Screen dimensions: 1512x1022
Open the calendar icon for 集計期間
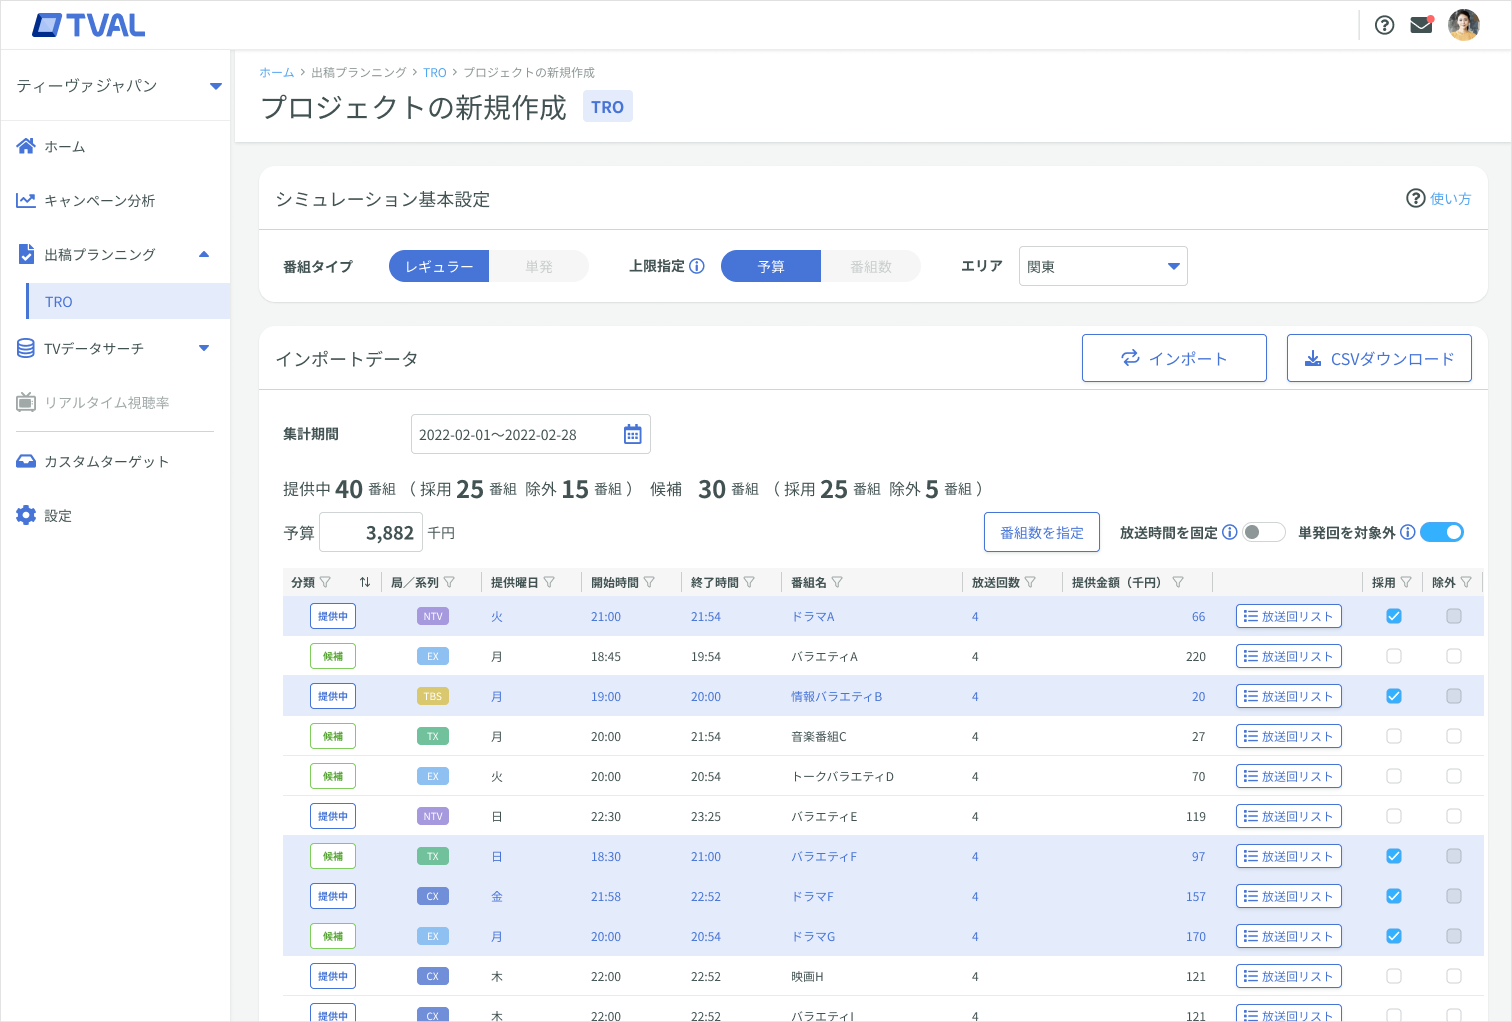[632, 434]
